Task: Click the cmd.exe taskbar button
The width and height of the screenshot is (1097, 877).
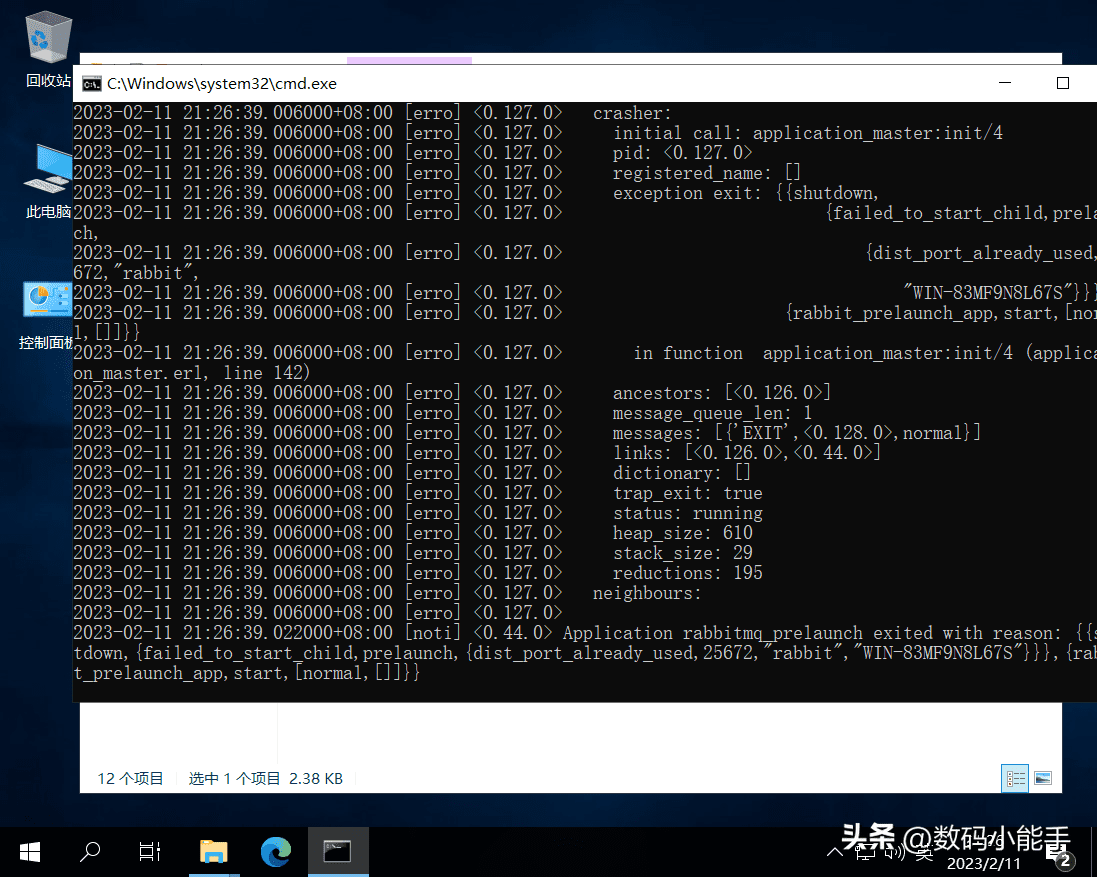Action: 337,851
